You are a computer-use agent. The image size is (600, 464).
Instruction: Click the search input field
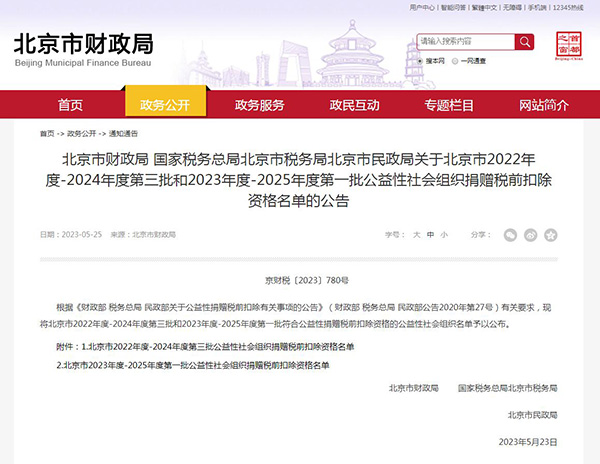[x=465, y=42]
